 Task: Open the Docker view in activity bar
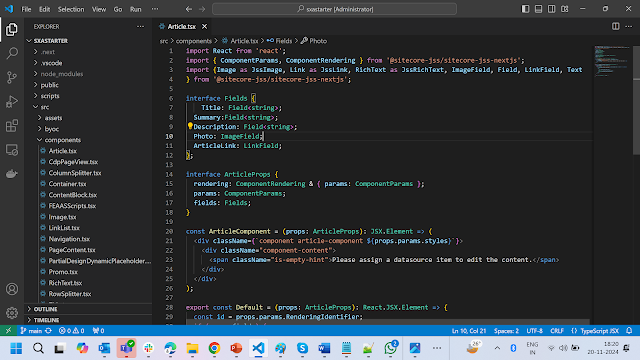(x=12, y=173)
